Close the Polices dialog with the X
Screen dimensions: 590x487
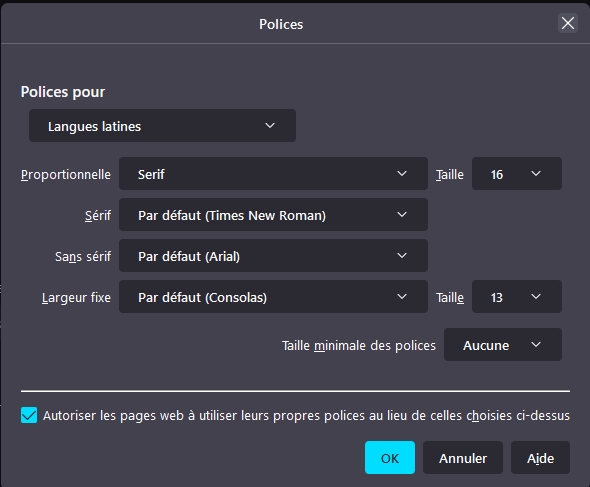[567, 23]
